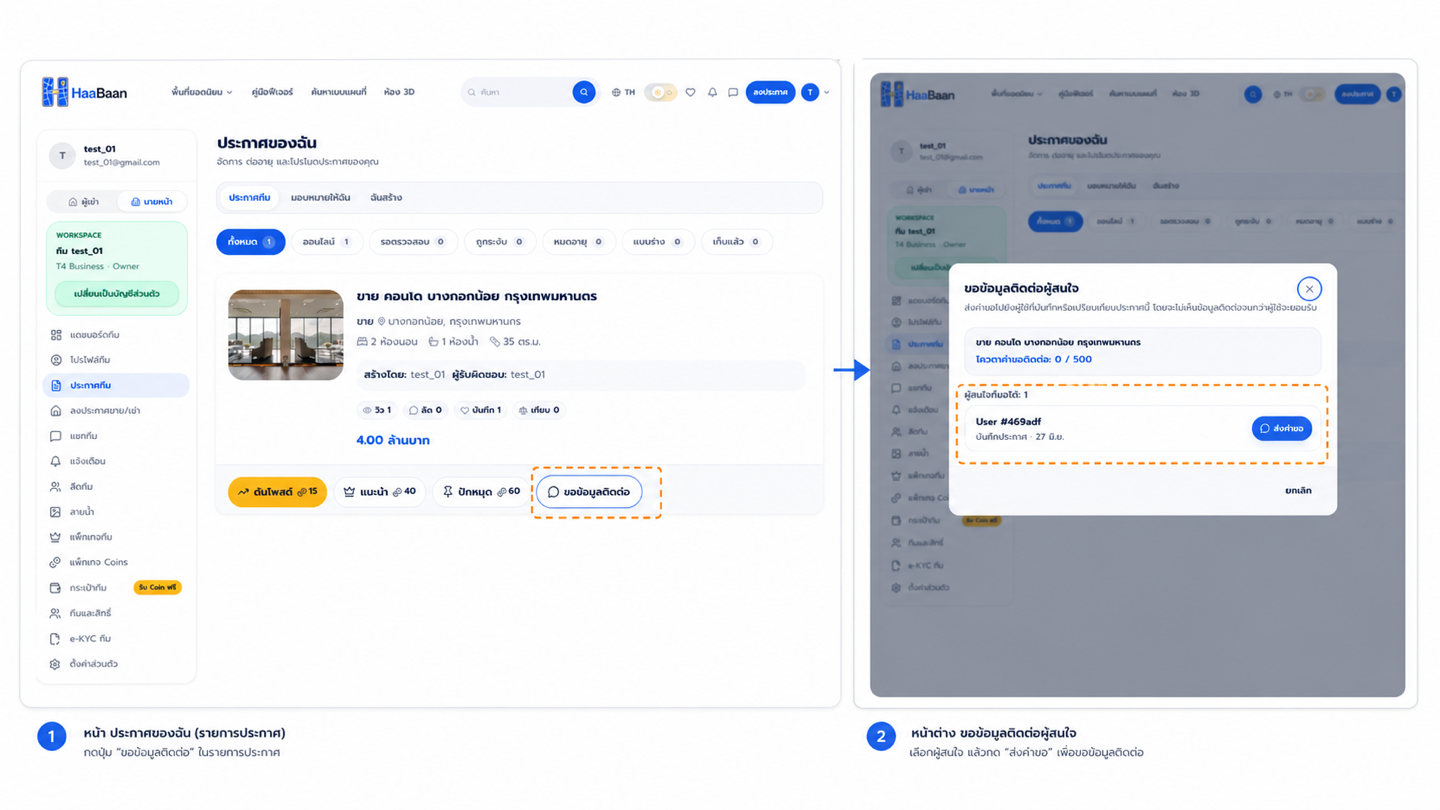1440x810 pixels.
Task: Switch role to นายหน้า in screenshot 1 sidebar
Action: point(151,202)
